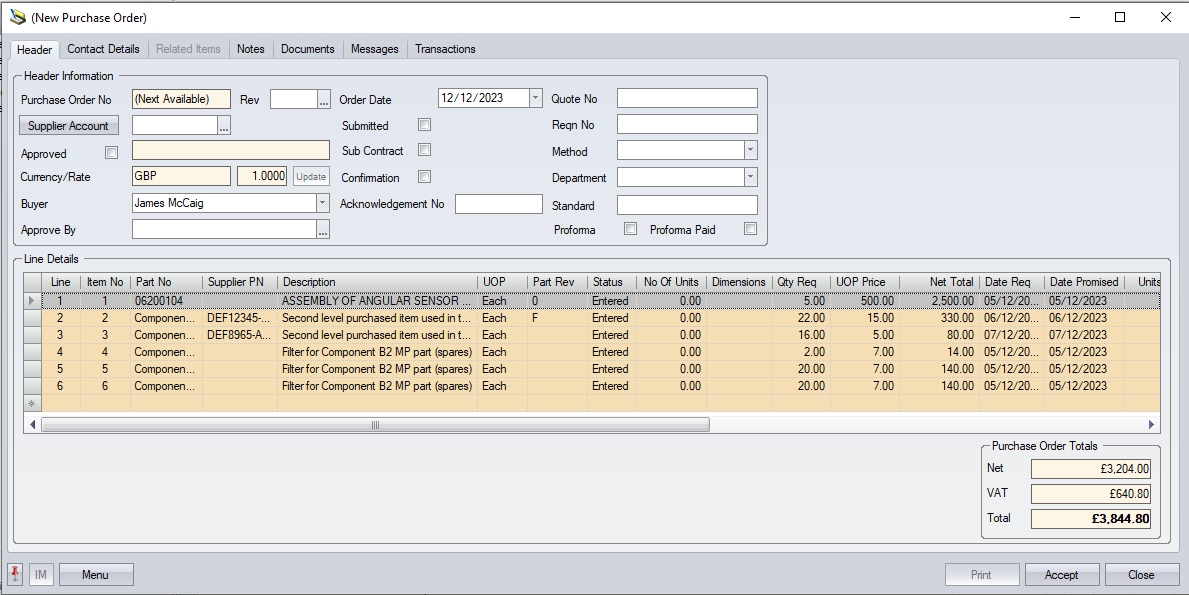The width and height of the screenshot is (1189, 595).
Task: Expand the Buyer dropdown list
Action: click(322, 203)
